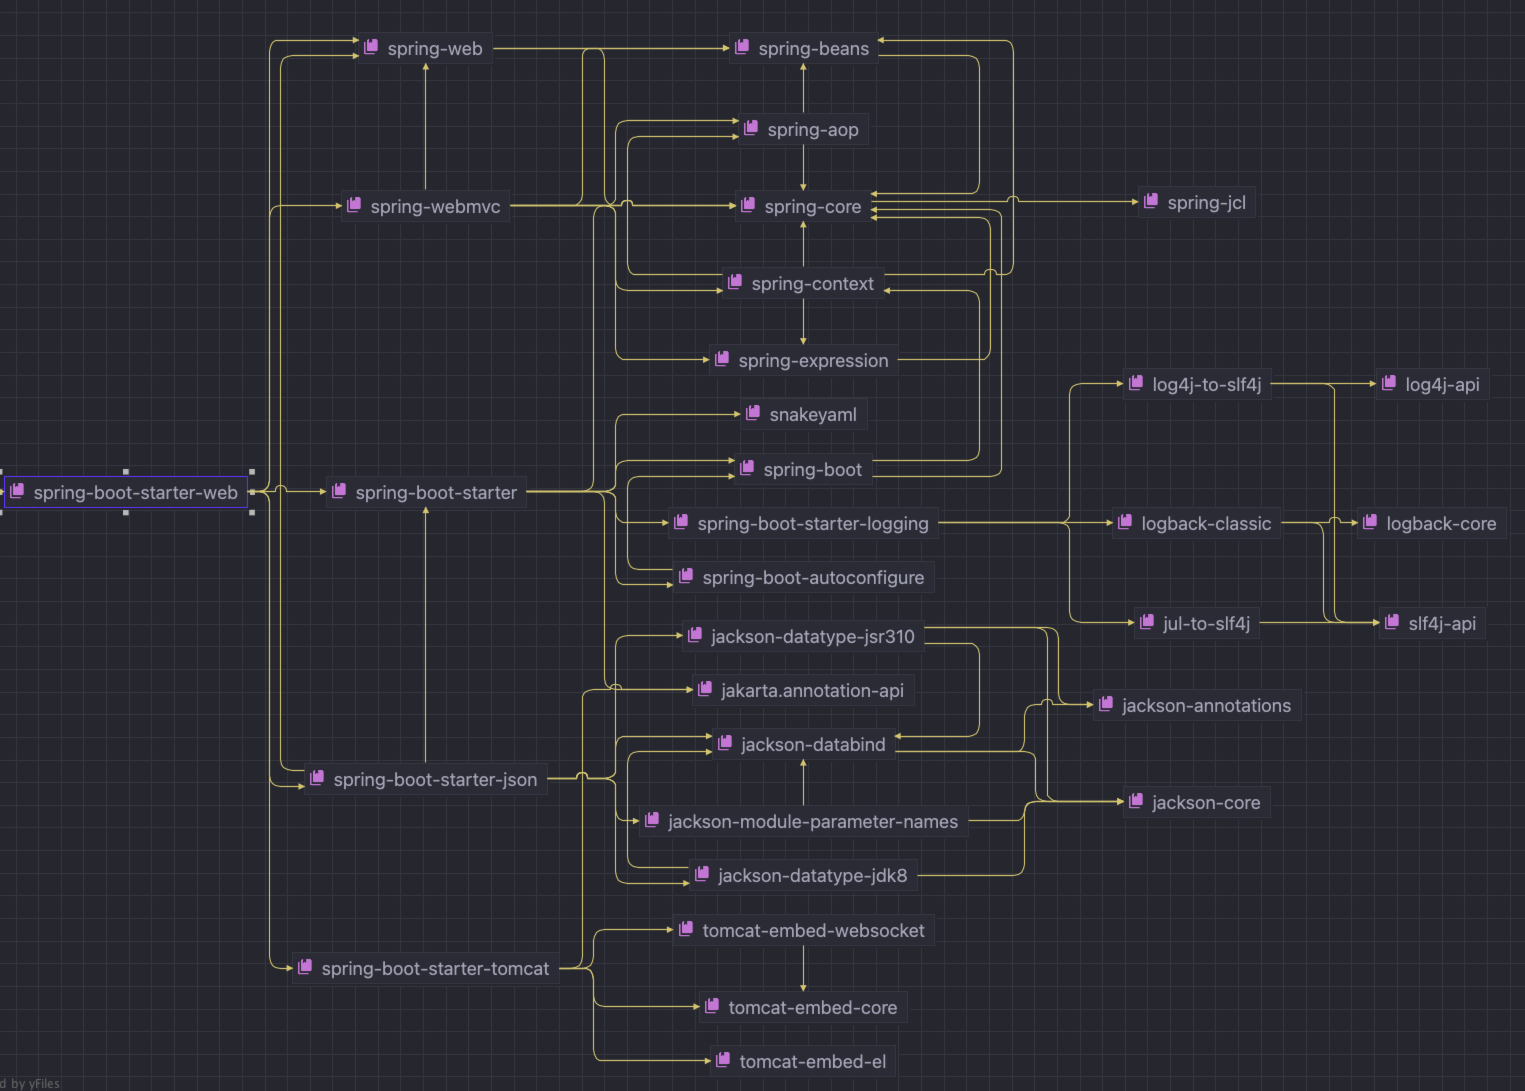Select the spring-boot-starter-logging node label
Image resolution: width=1525 pixels, height=1091 pixels.
tap(813, 524)
